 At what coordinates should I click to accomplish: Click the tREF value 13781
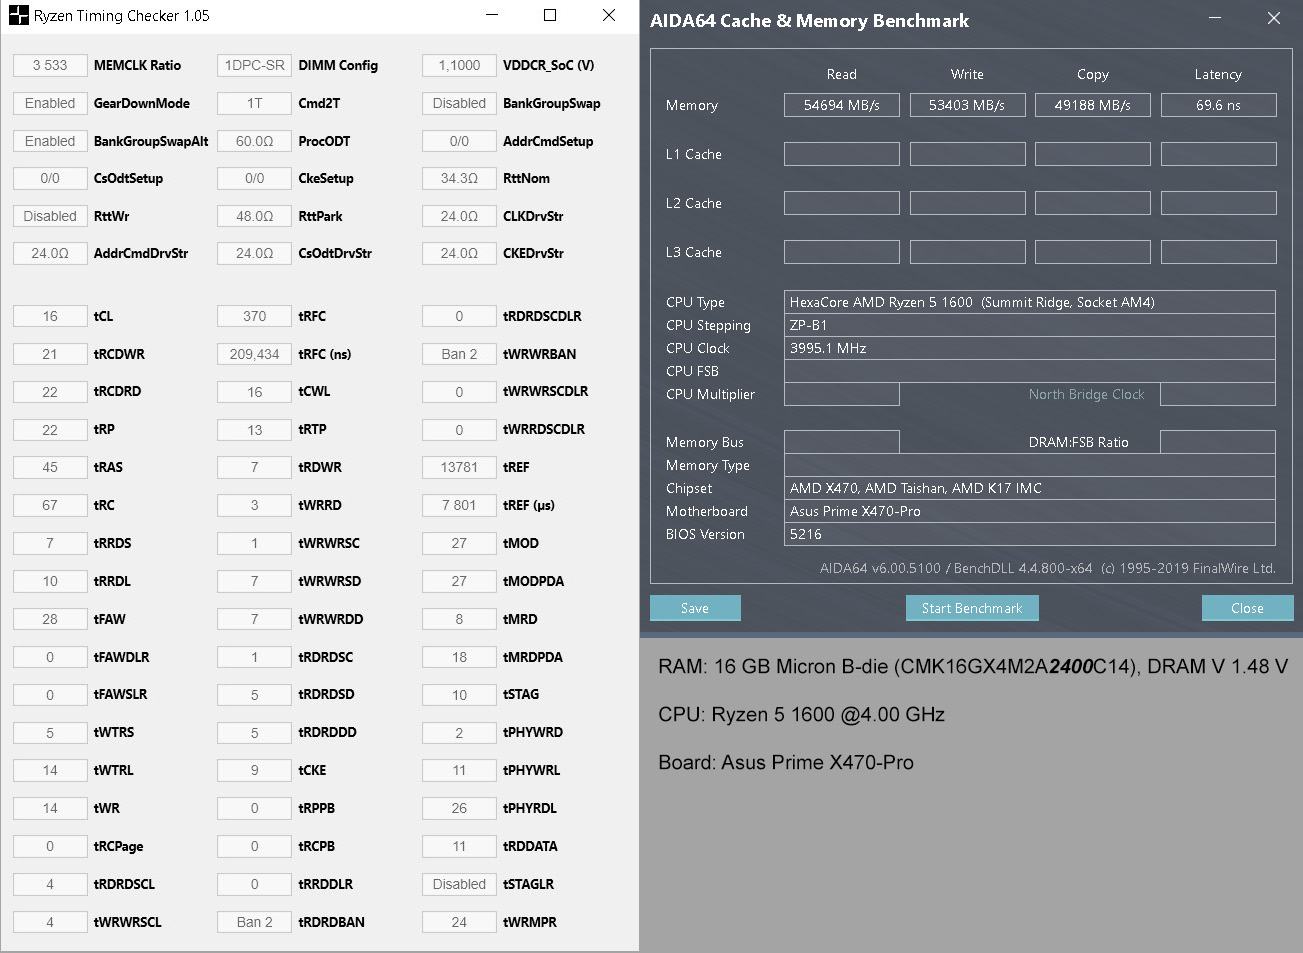click(459, 467)
